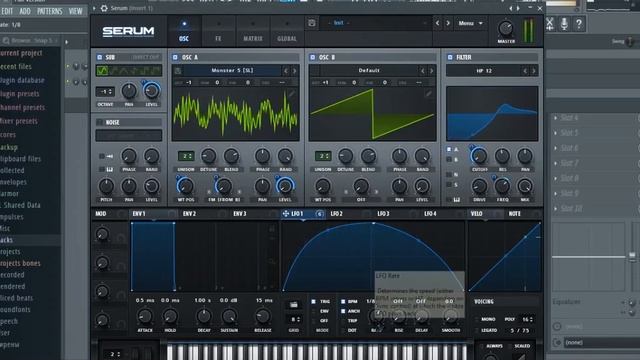Image resolution: width=640 pixels, height=360 pixels.
Task: Toggle the filter keytrack piano icon
Action: 456,200
